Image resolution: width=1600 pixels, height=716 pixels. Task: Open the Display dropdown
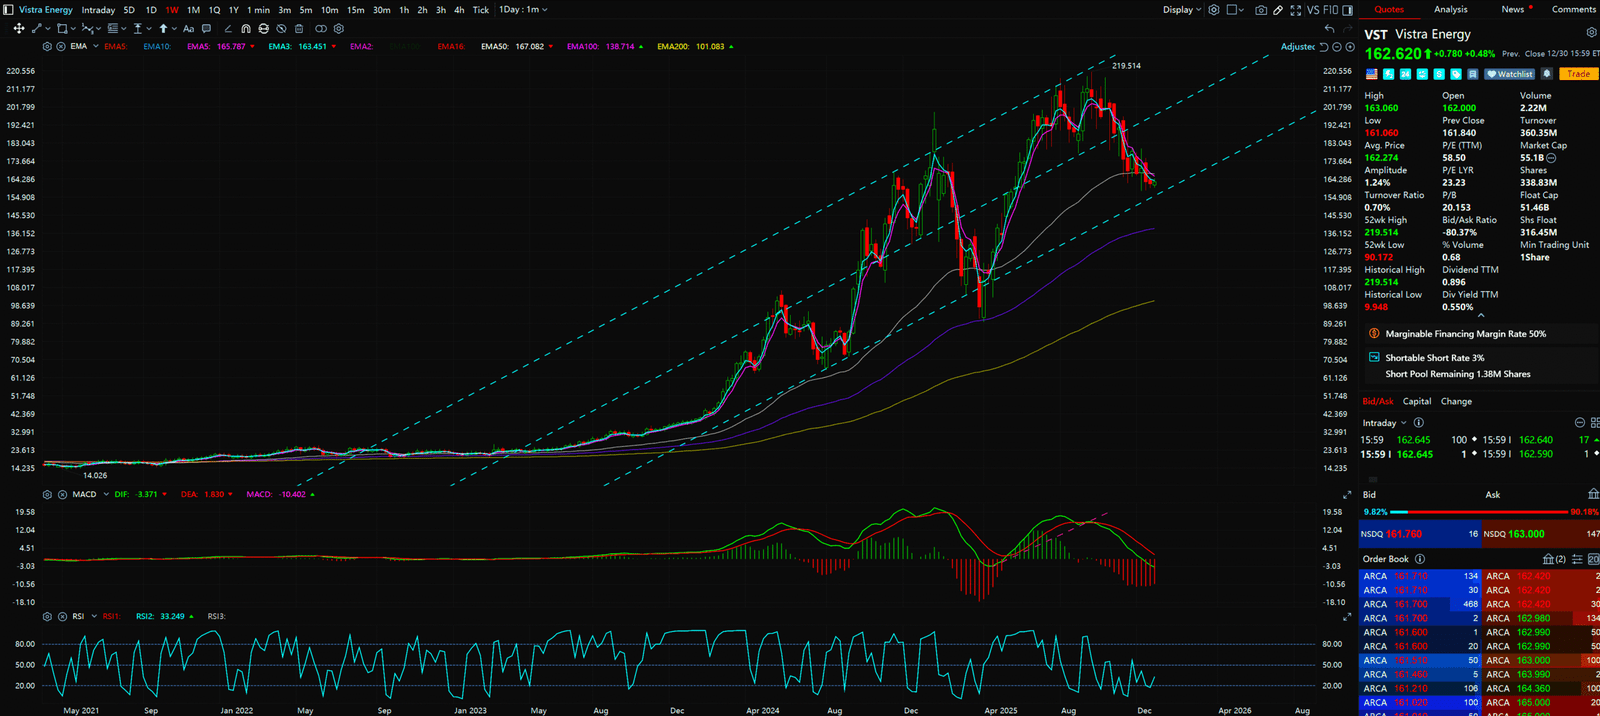coord(1181,10)
